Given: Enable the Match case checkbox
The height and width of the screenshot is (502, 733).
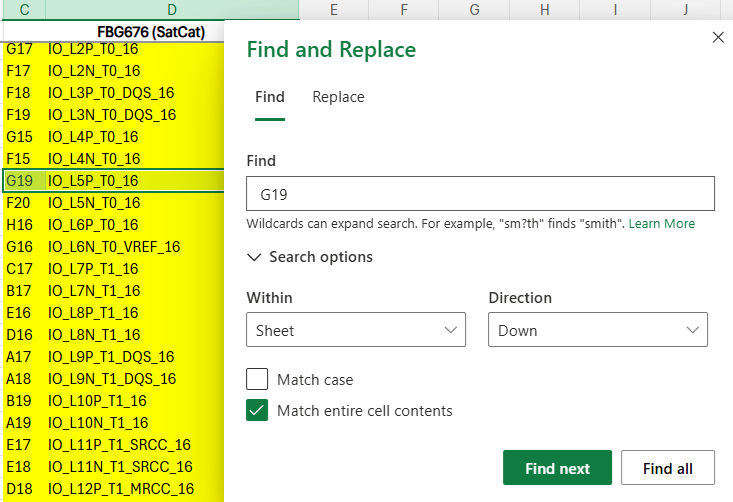Looking at the screenshot, I should 257,379.
